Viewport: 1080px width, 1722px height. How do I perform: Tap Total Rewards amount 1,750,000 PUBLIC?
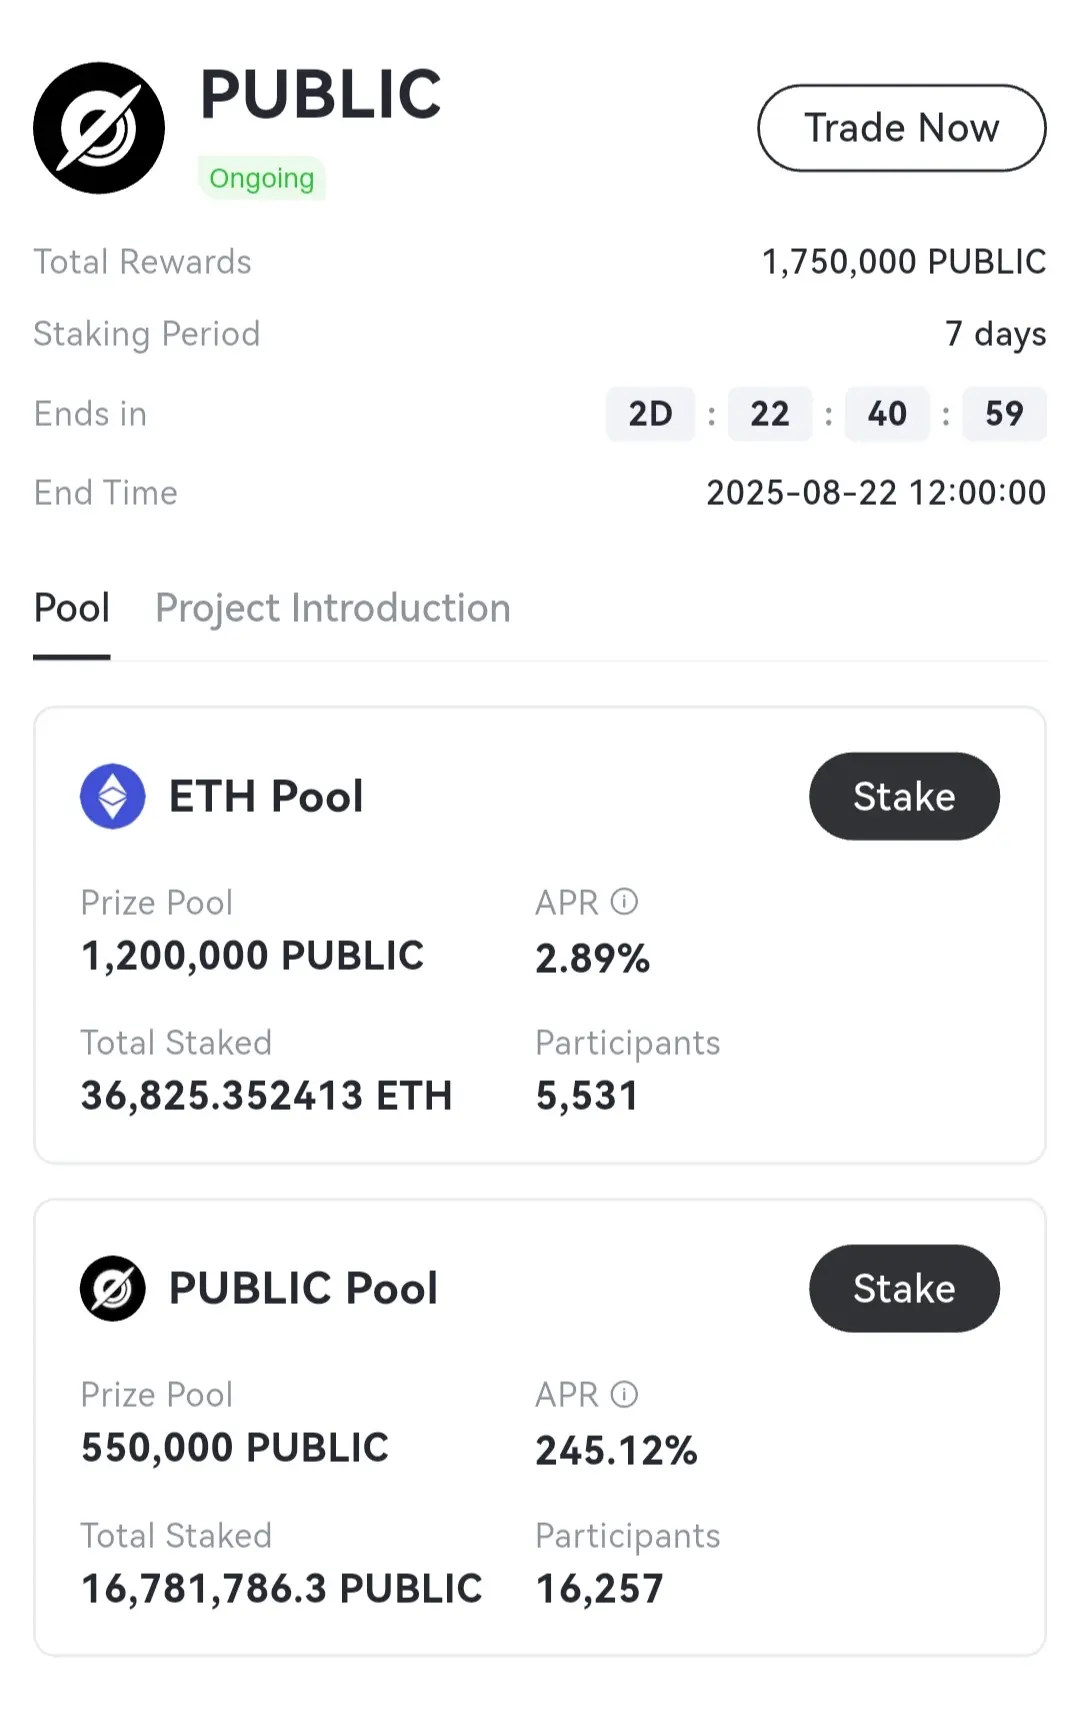(x=904, y=262)
